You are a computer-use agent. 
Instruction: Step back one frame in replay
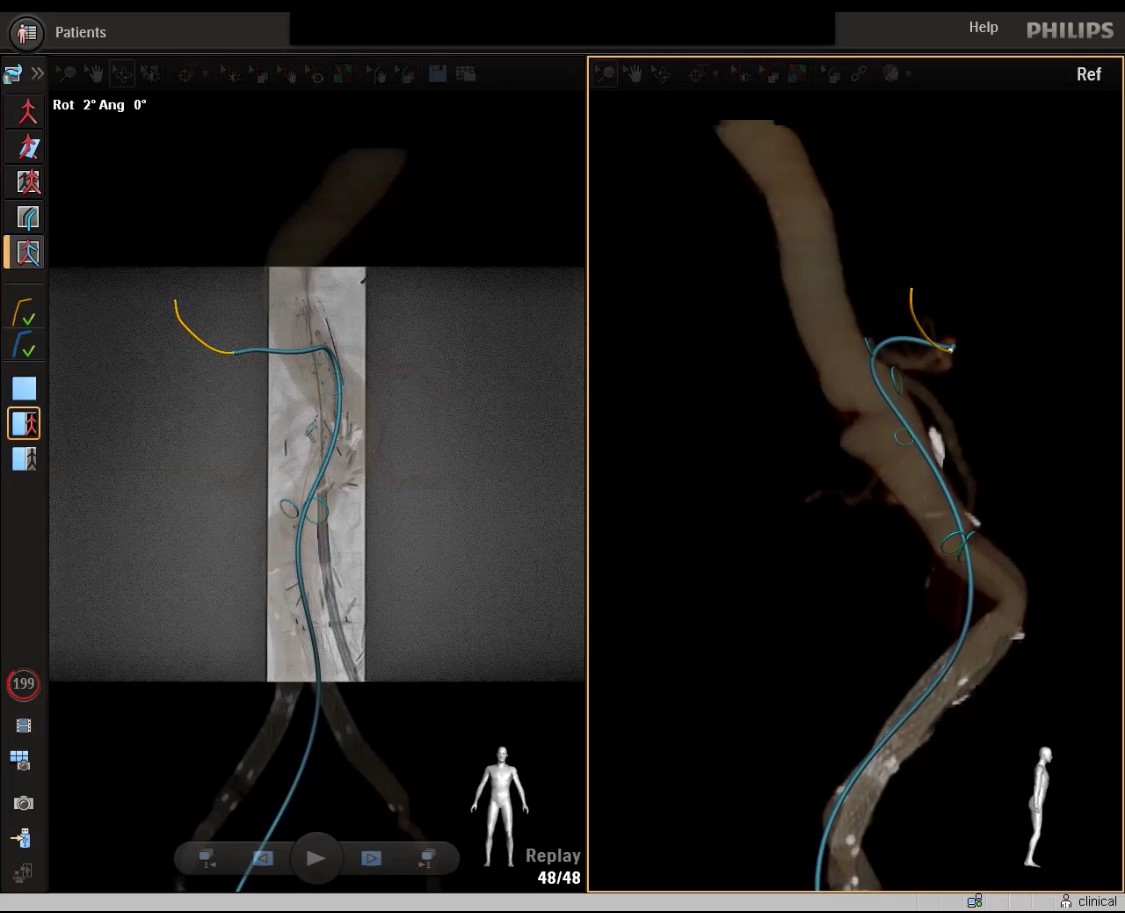[x=263, y=858]
